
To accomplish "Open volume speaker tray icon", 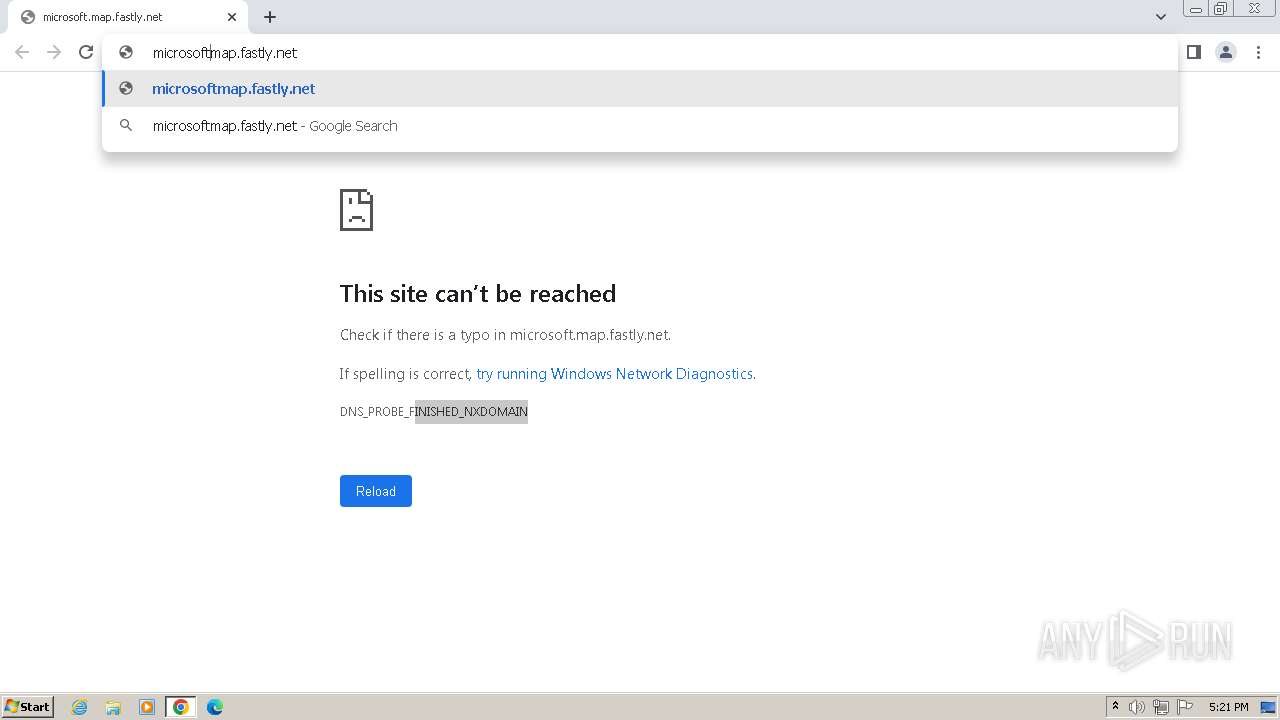I will pyautogui.click(x=1137, y=707).
